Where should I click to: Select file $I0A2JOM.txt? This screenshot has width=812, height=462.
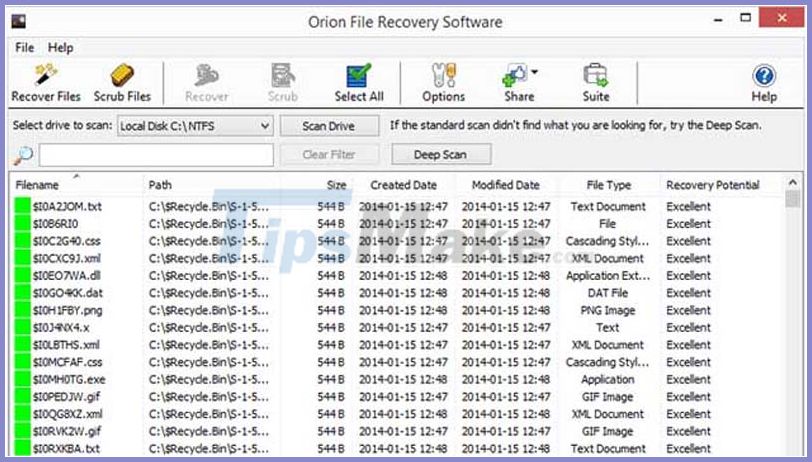click(x=67, y=206)
